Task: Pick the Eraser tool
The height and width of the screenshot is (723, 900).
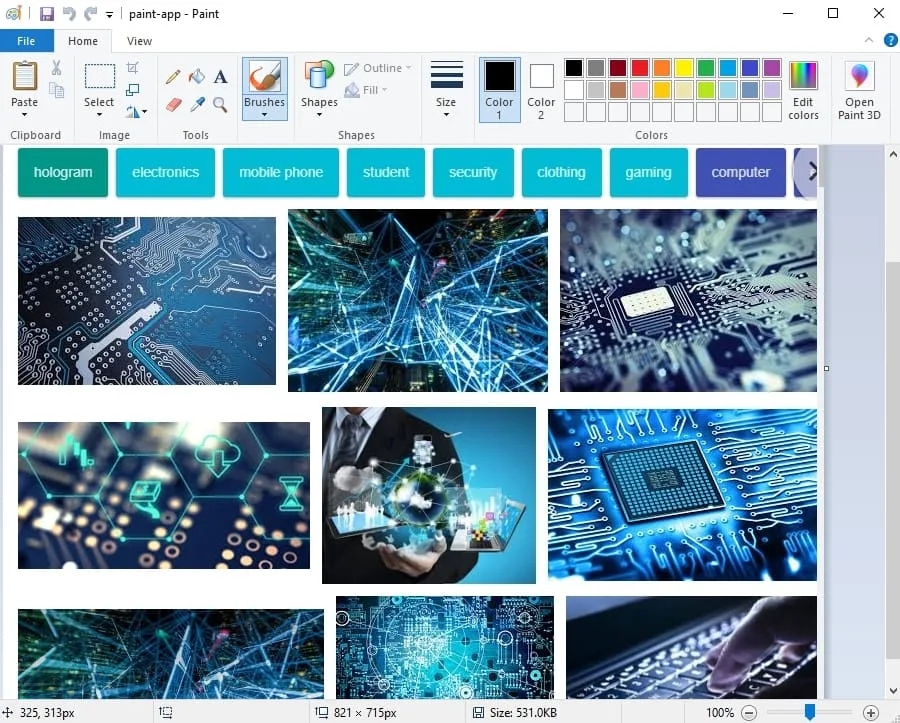Action: [x=173, y=104]
